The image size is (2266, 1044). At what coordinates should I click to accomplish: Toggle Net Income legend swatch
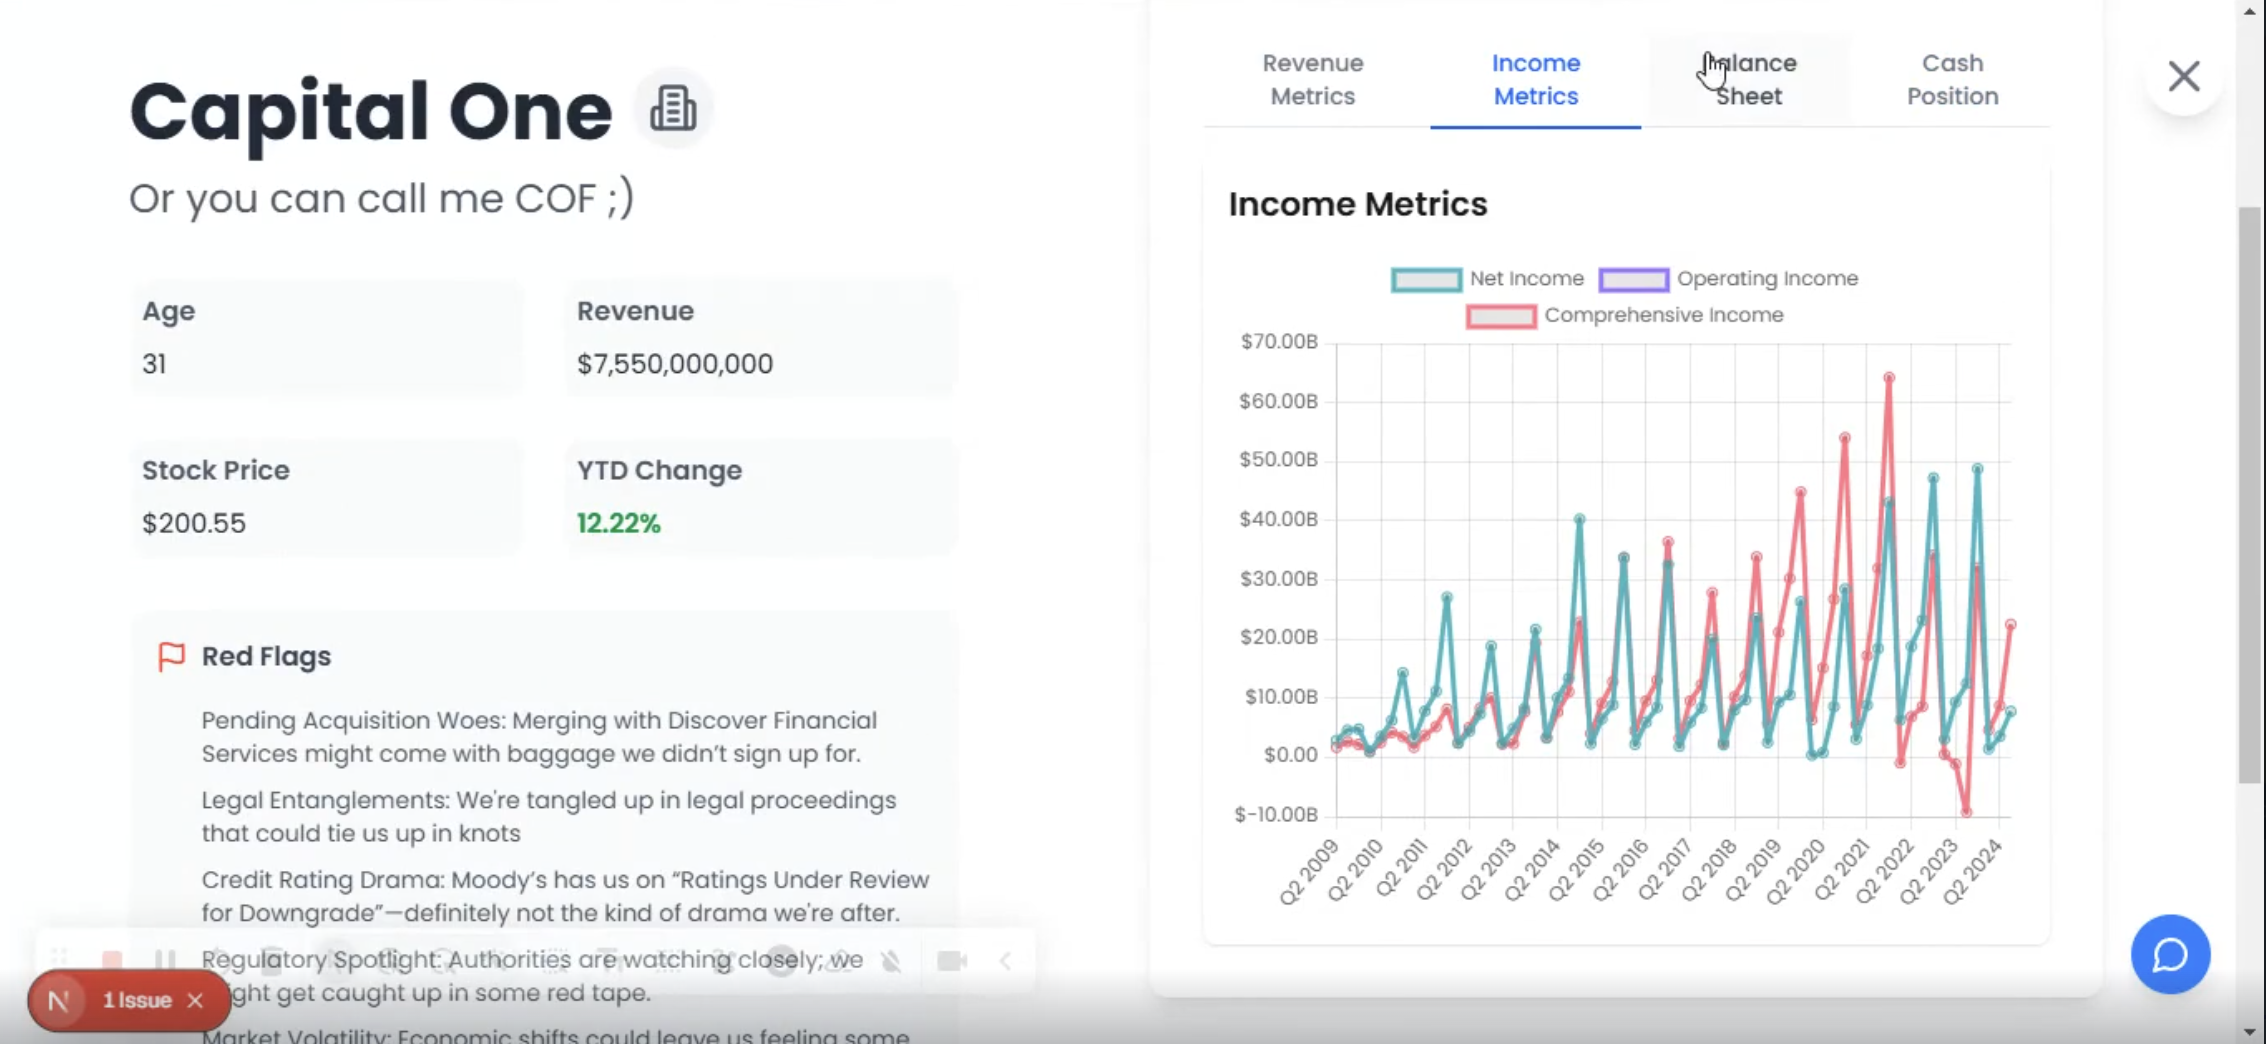pos(1426,279)
